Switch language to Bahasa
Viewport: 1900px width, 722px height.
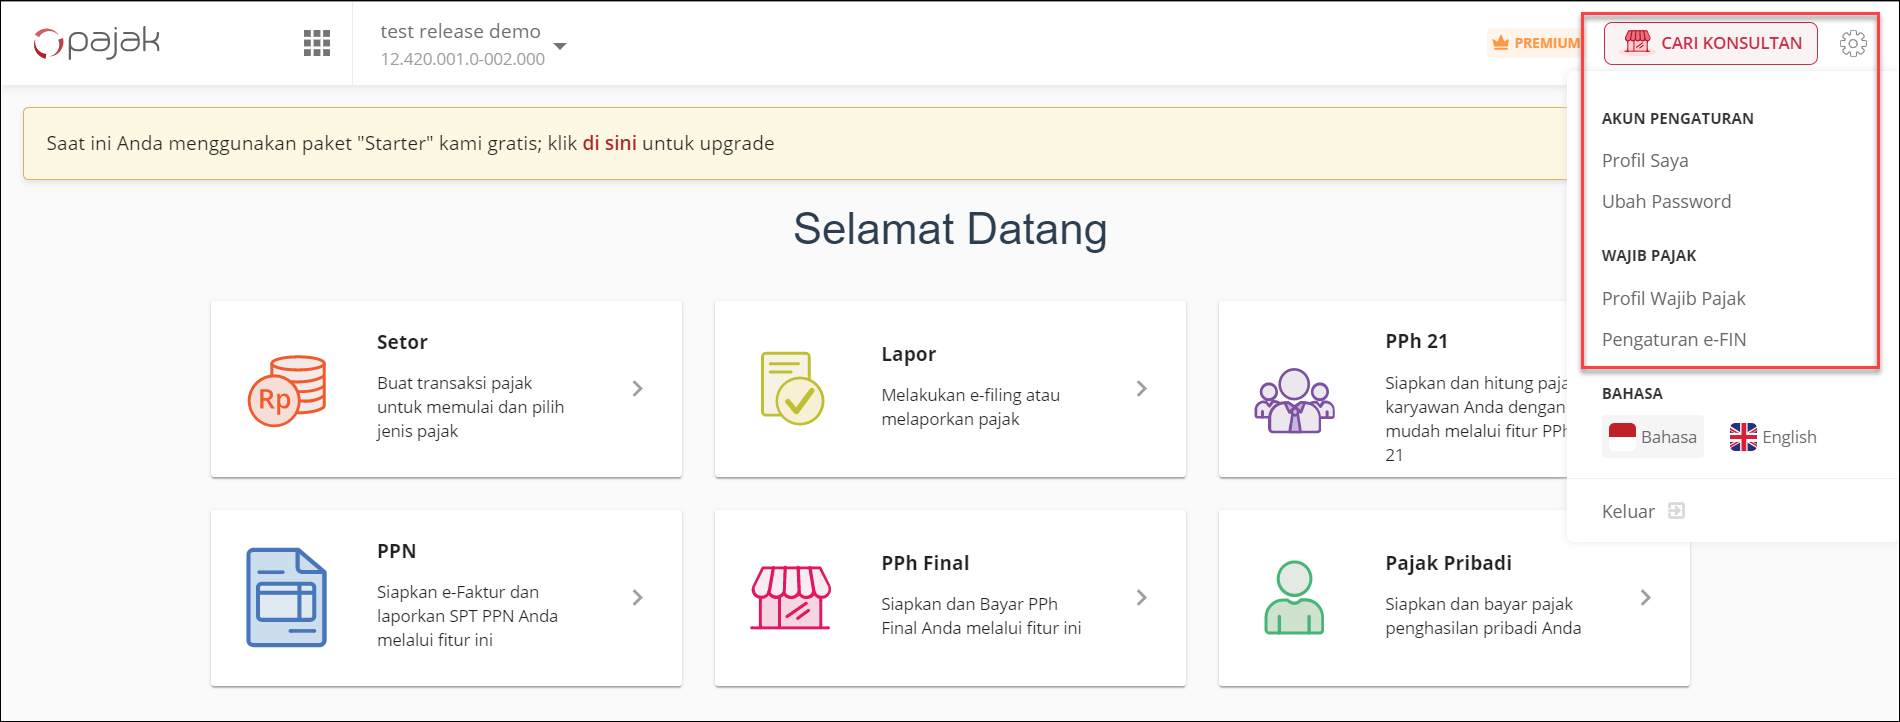1653,437
